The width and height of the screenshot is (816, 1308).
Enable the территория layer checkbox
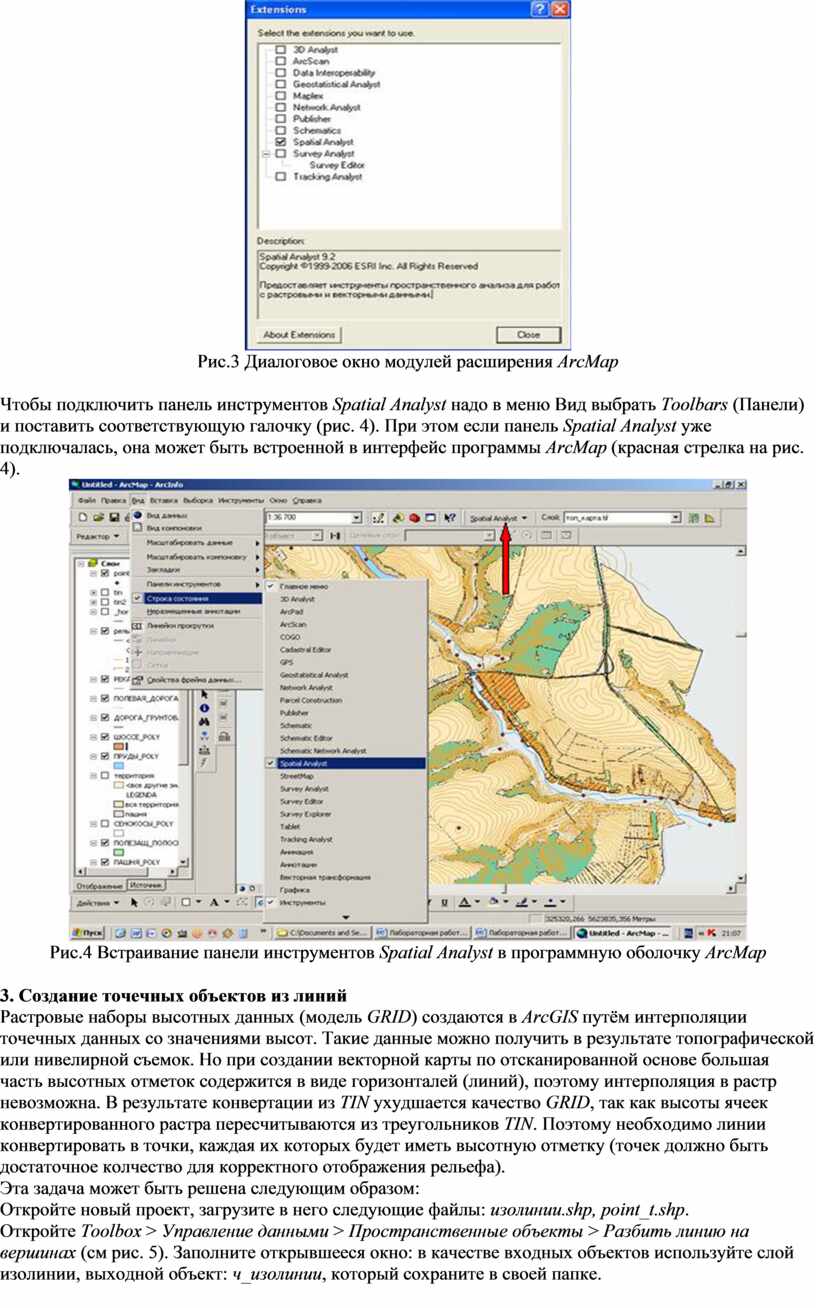104,775
